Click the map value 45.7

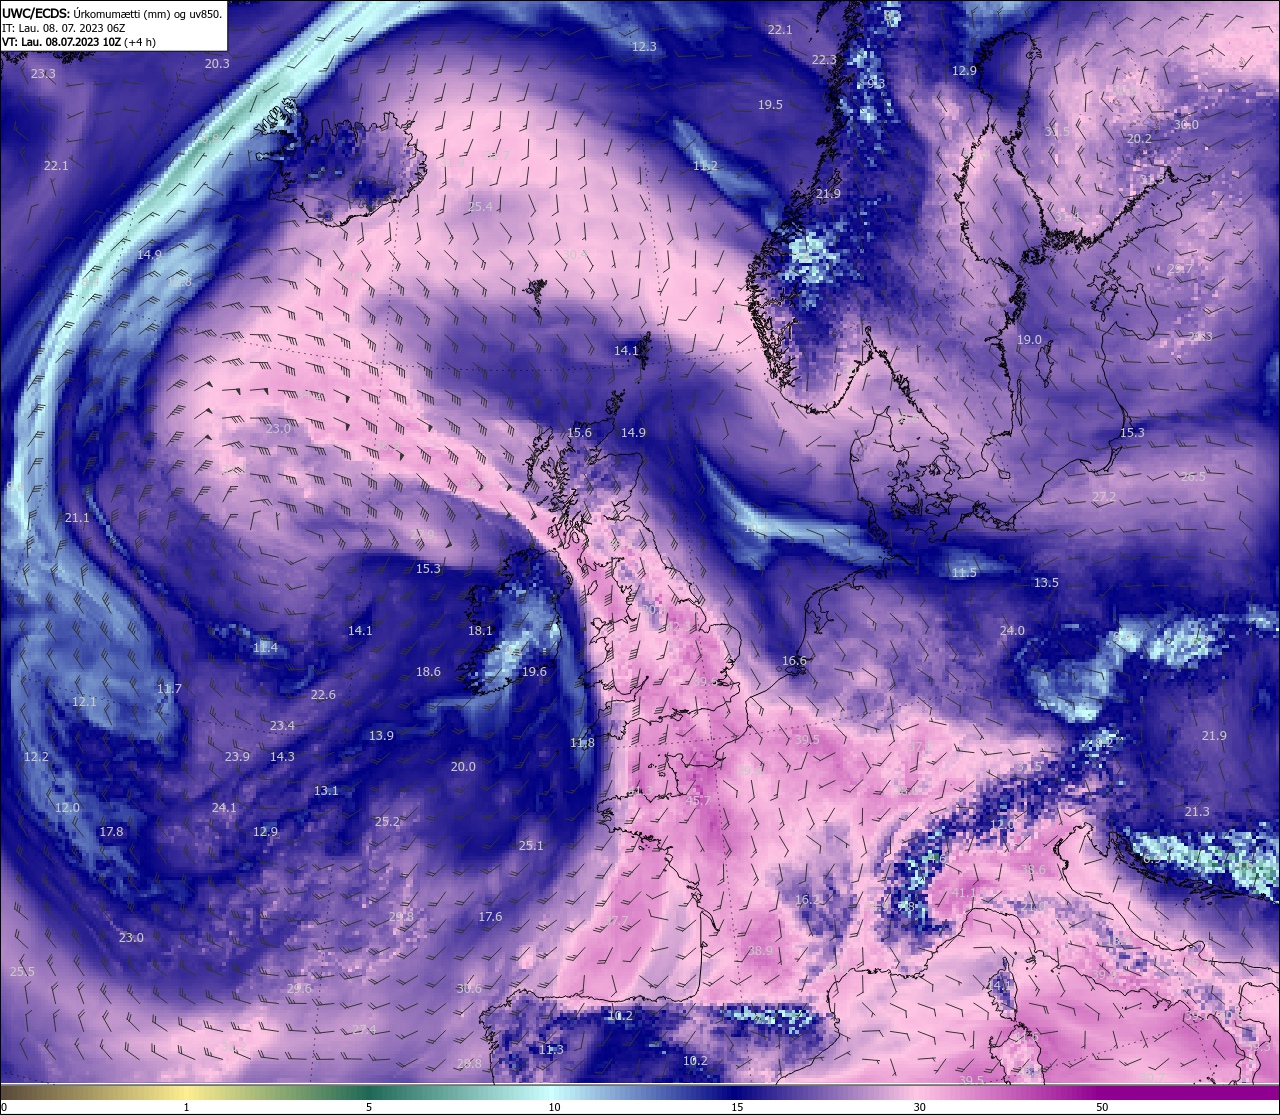pos(698,801)
